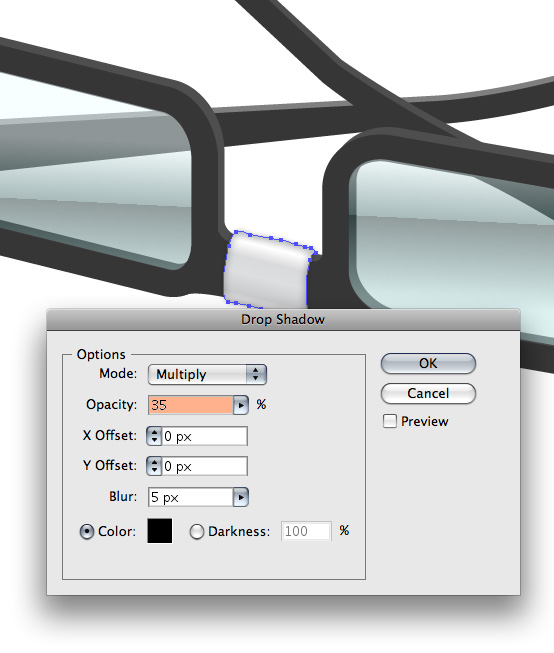Open the black shadow color swatch
Screen dimensions: 554x653
[160, 531]
